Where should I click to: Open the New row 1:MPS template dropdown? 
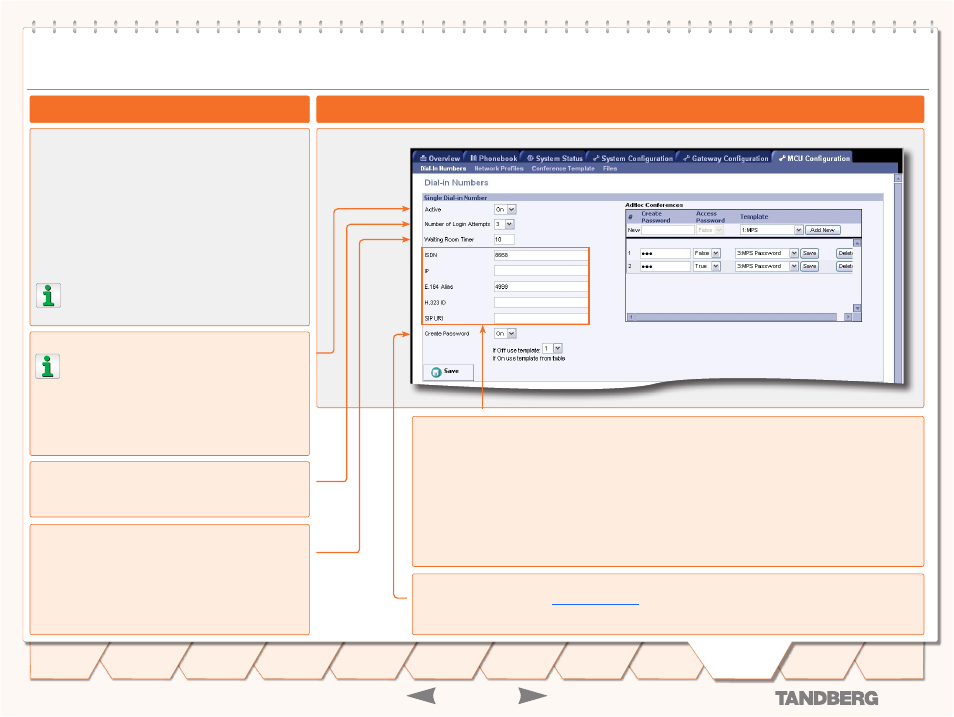click(x=771, y=230)
